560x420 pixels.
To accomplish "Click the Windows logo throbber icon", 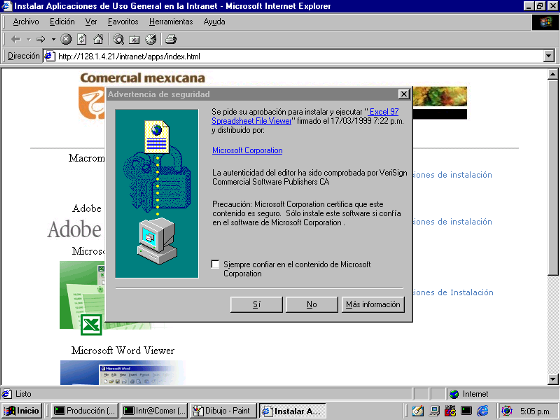I will pos(545,22).
